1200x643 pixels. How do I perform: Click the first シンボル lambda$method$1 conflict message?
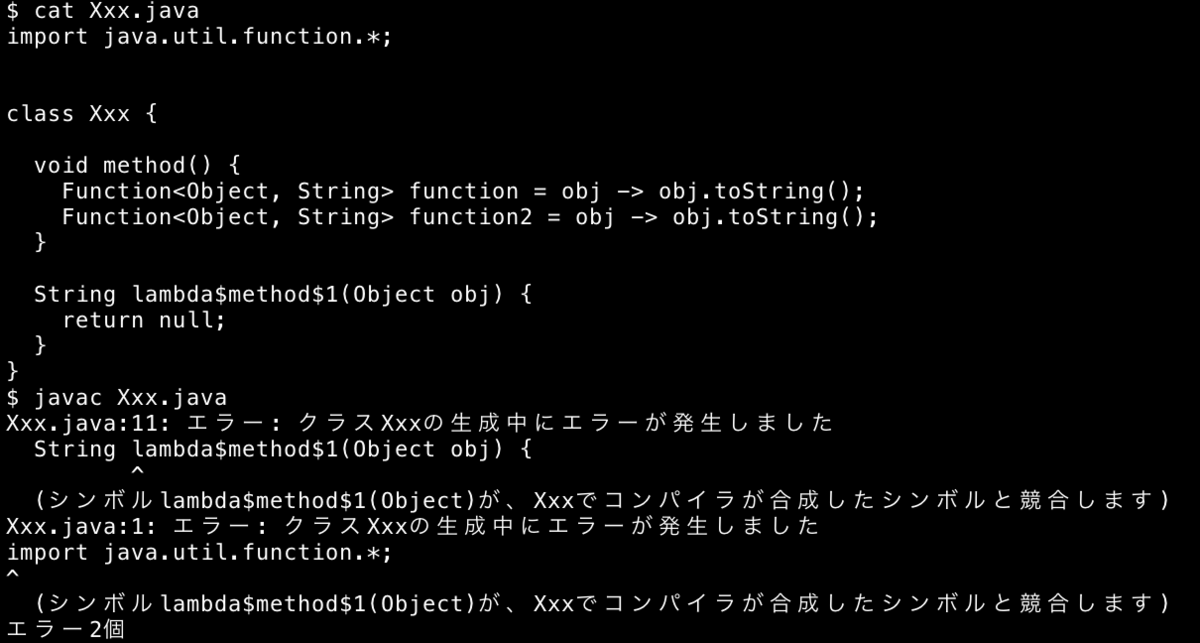pos(601,500)
